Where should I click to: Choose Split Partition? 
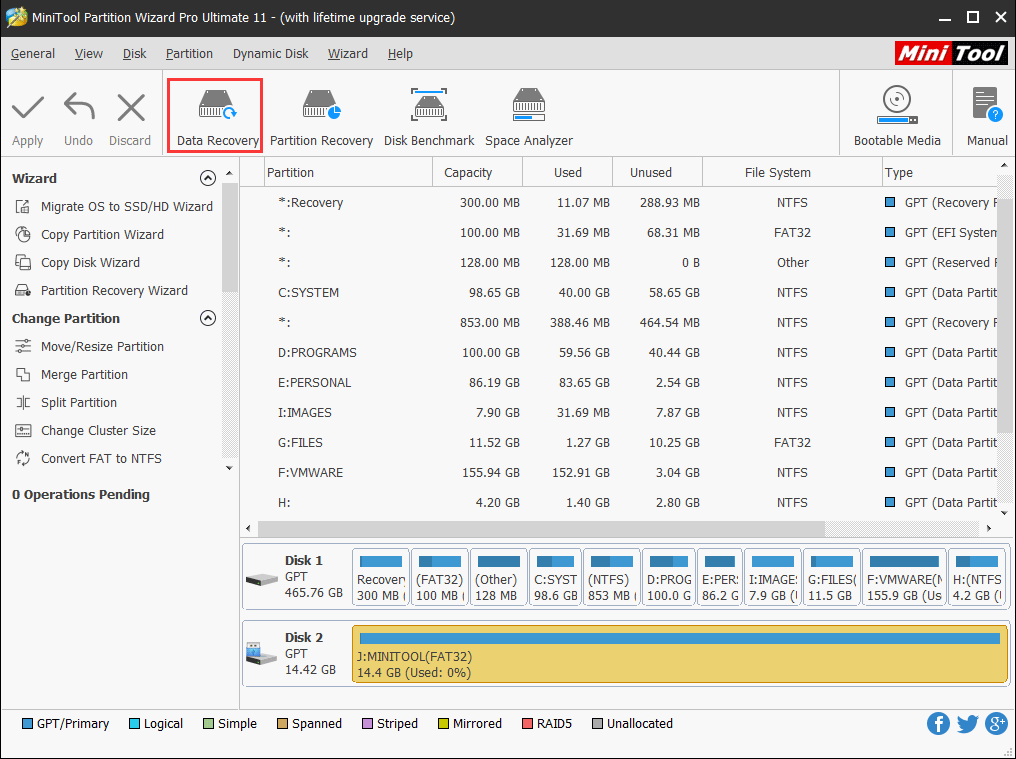pos(66,403)
